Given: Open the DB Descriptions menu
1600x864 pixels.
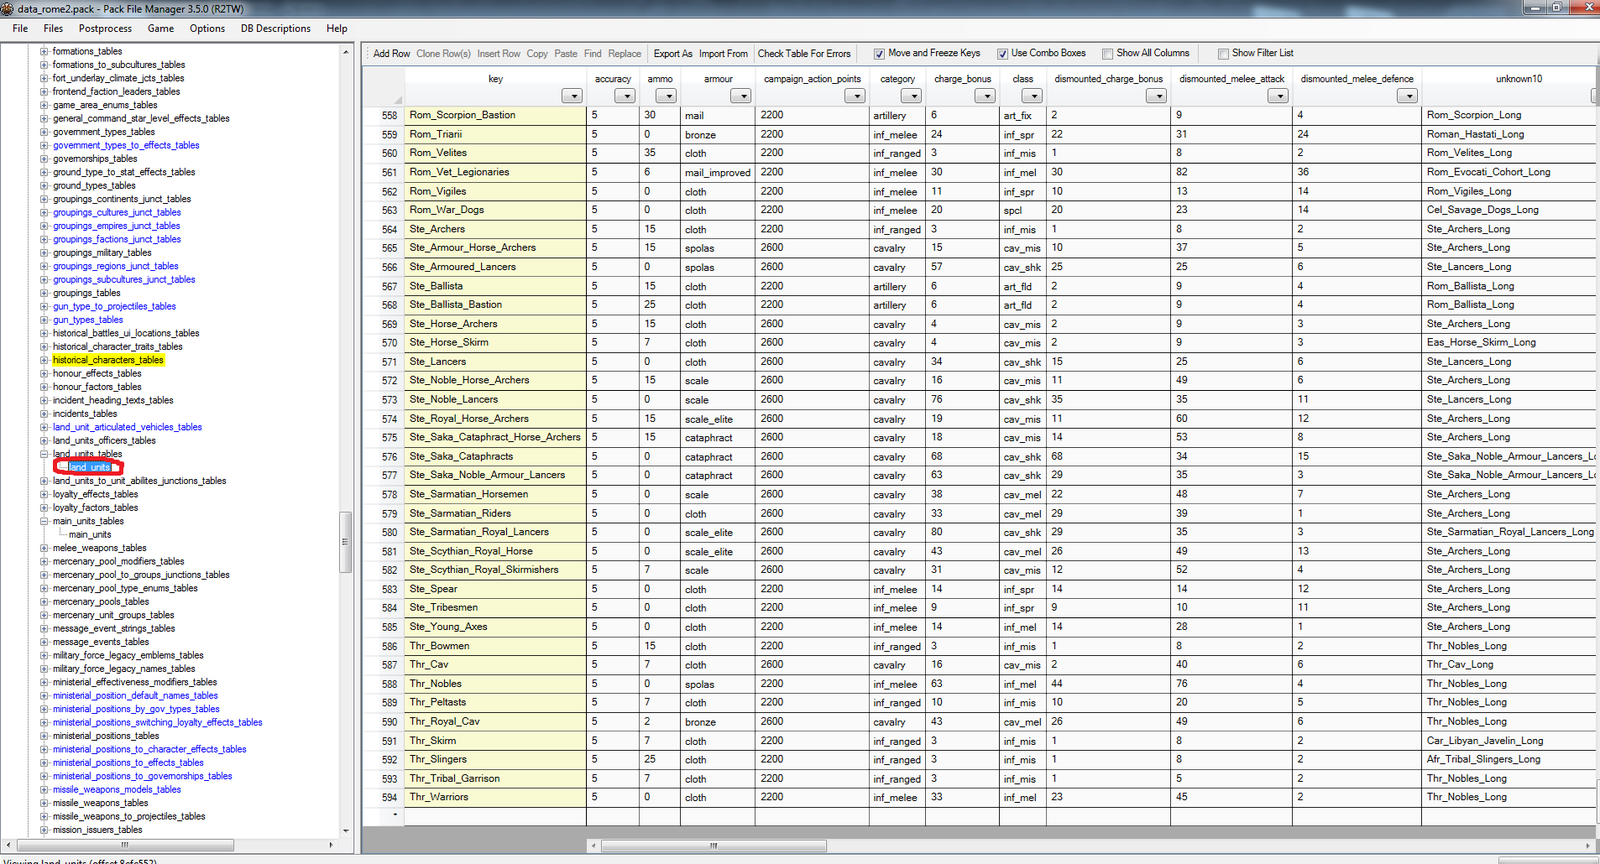Looking at the screenshot, I should [x=275, y=29].
